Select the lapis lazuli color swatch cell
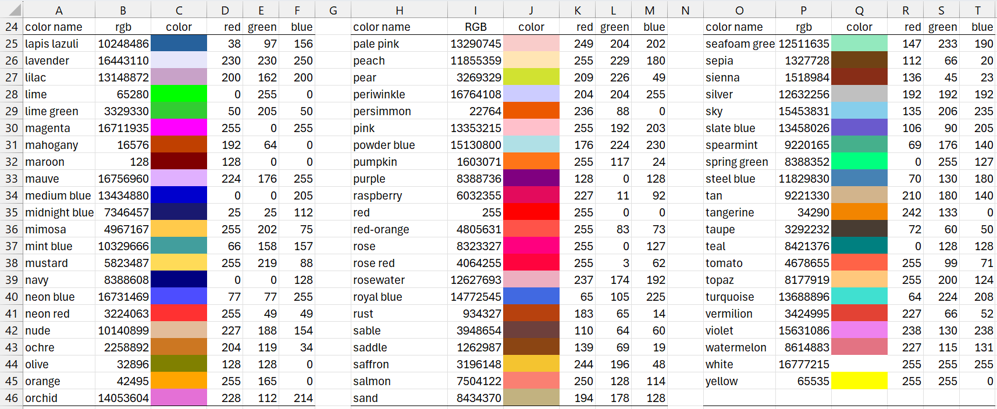The height and width of the screenshot is (409, 997). pyautogui.click(x=179, y=44)
